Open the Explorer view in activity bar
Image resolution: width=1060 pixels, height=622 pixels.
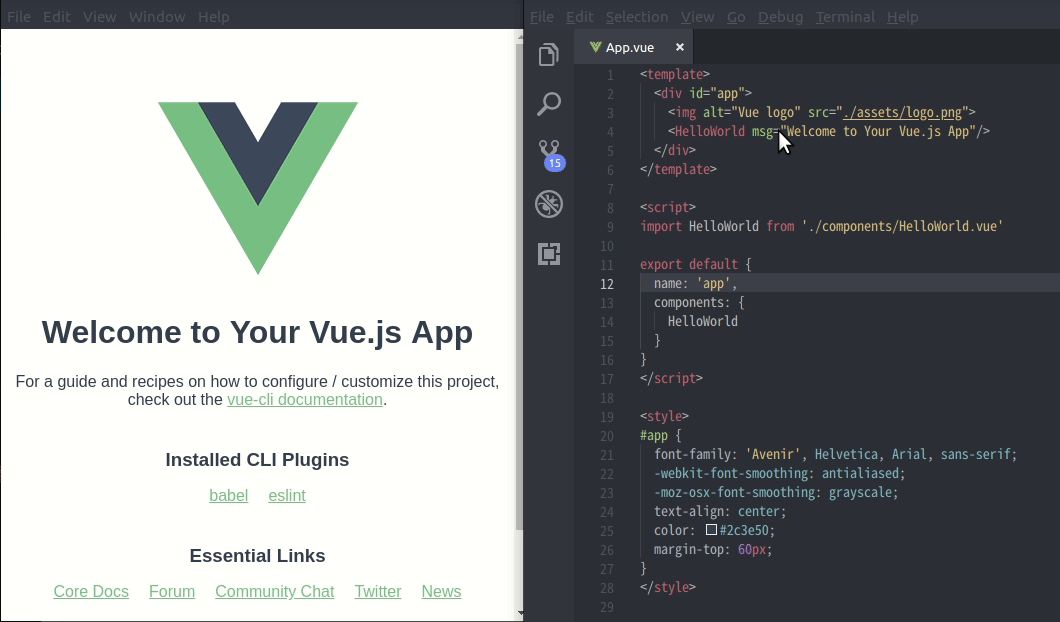(549, 54)
